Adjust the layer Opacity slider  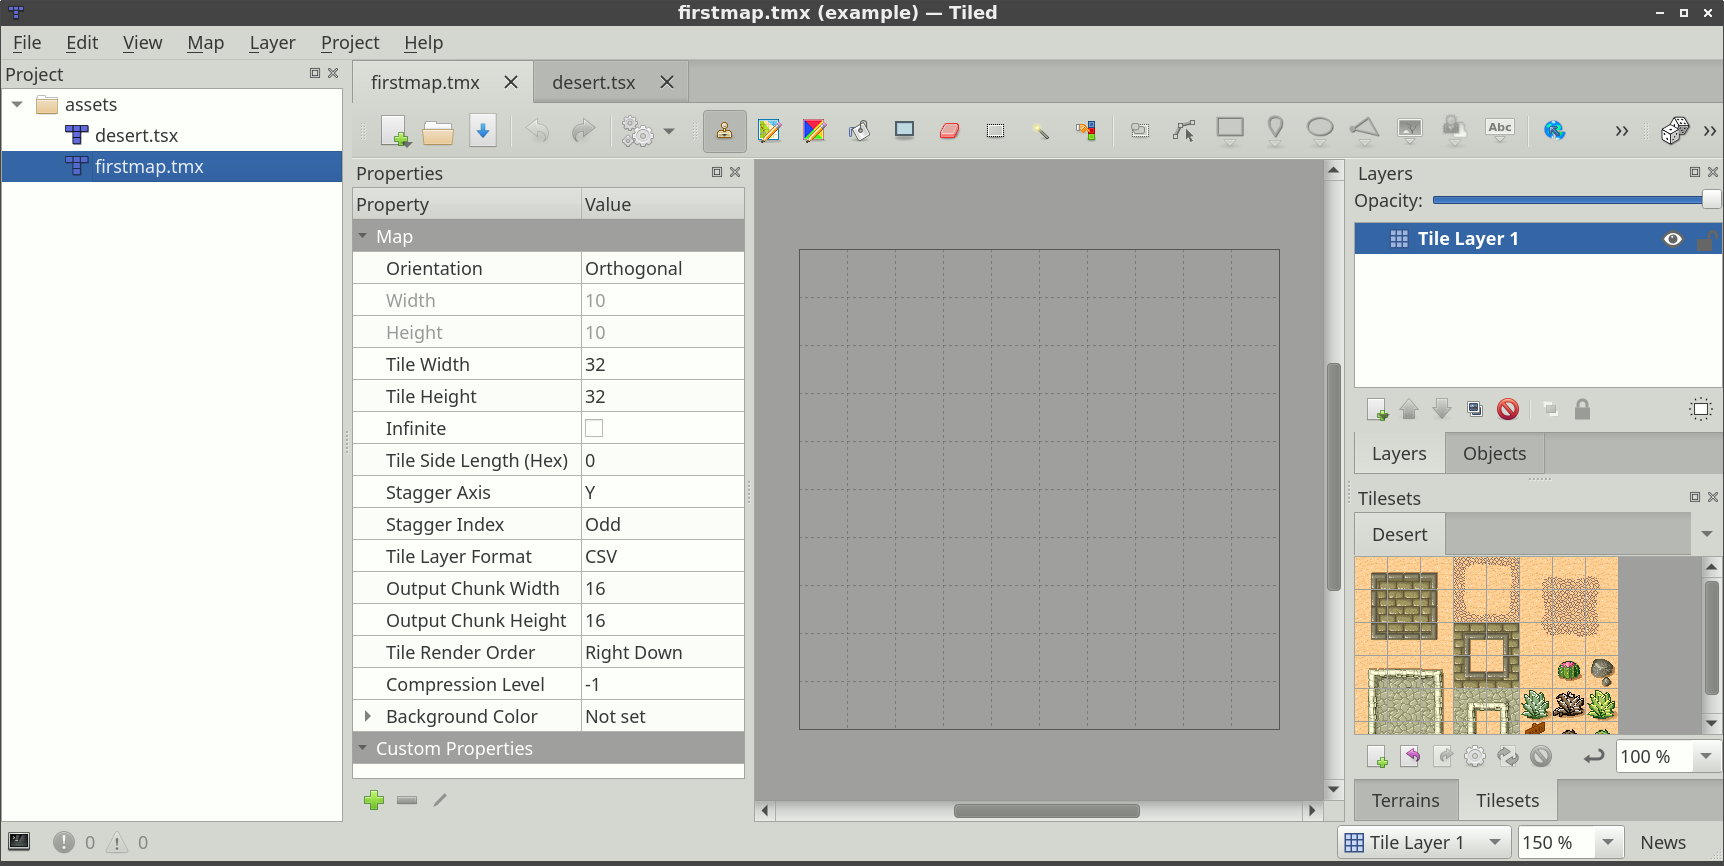1576,200
